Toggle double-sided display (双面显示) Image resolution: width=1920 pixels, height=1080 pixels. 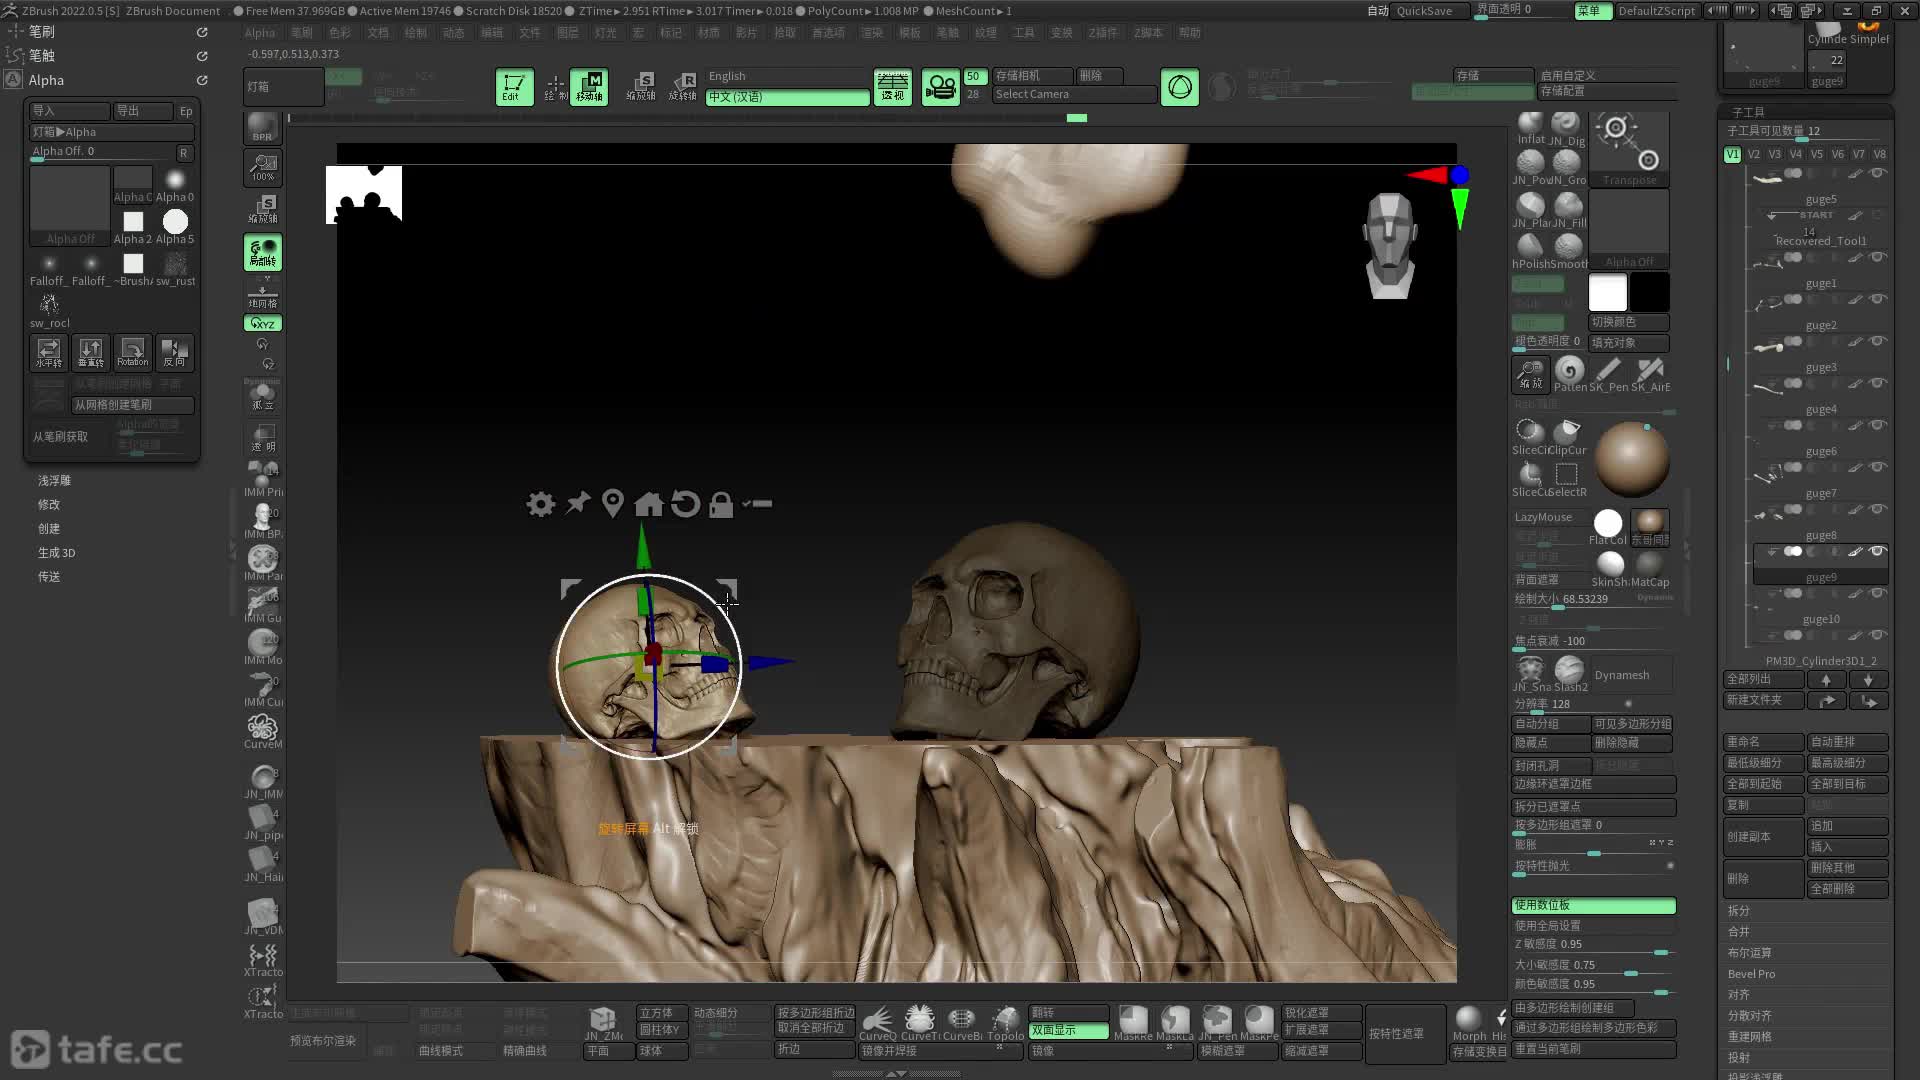[1069, 1030]
